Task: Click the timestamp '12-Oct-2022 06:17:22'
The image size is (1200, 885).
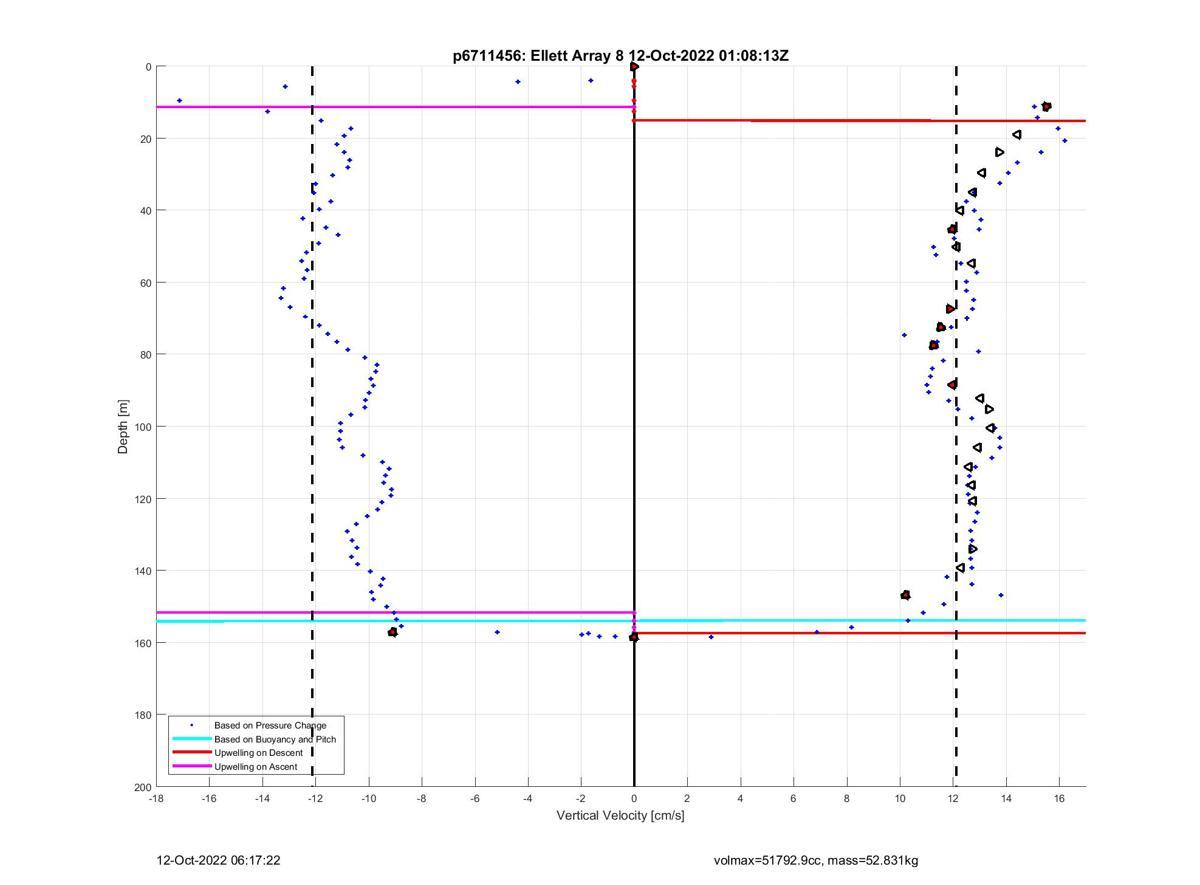Action: coord(219,860)
